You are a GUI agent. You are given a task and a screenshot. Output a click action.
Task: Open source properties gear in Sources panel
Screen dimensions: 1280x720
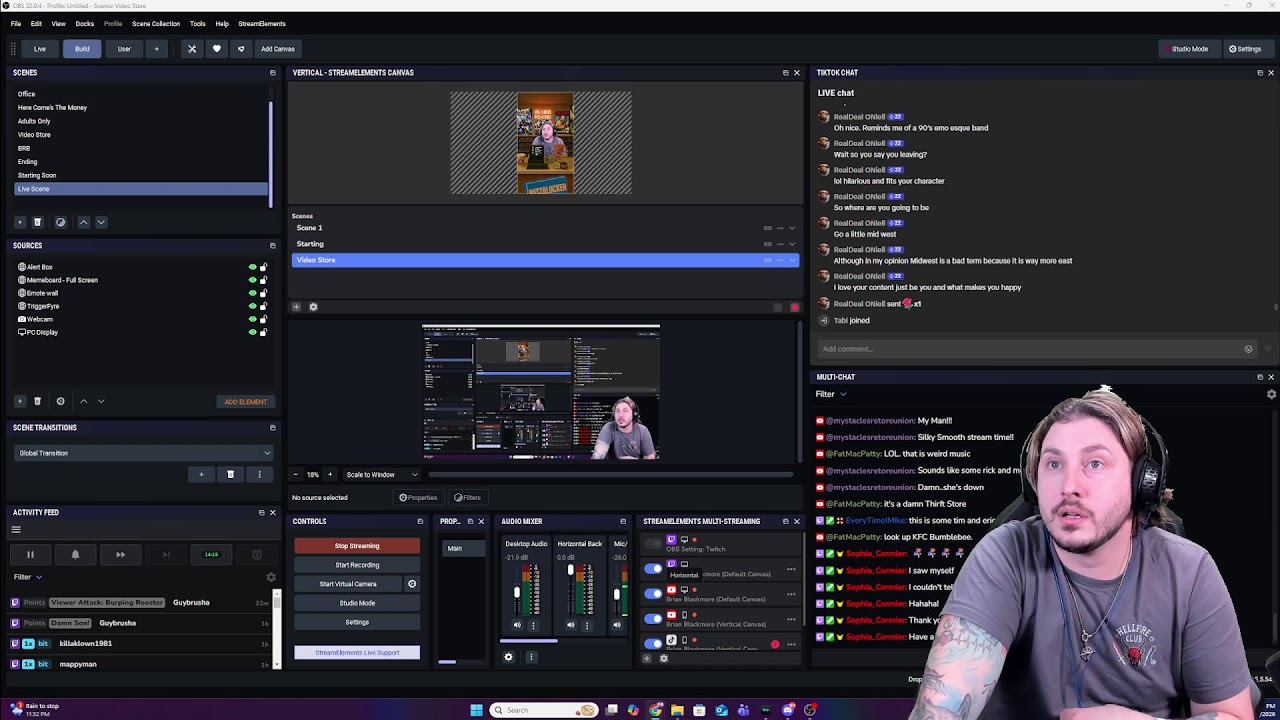click(60, 401)
